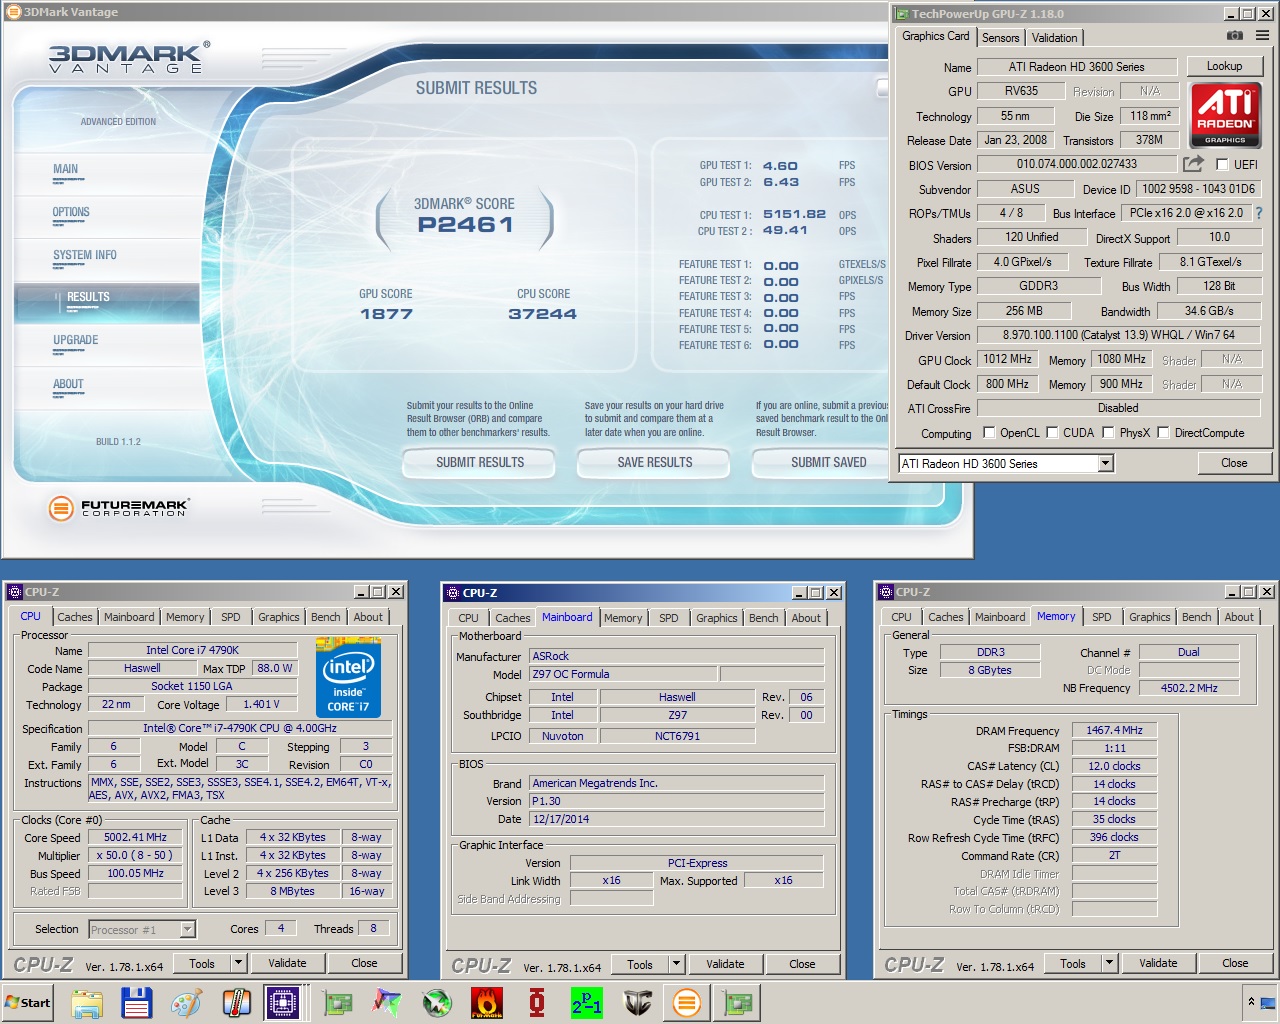
Task: Open the Windows Explorer folder taskbar icon
Action: (x=87, y=1003)
